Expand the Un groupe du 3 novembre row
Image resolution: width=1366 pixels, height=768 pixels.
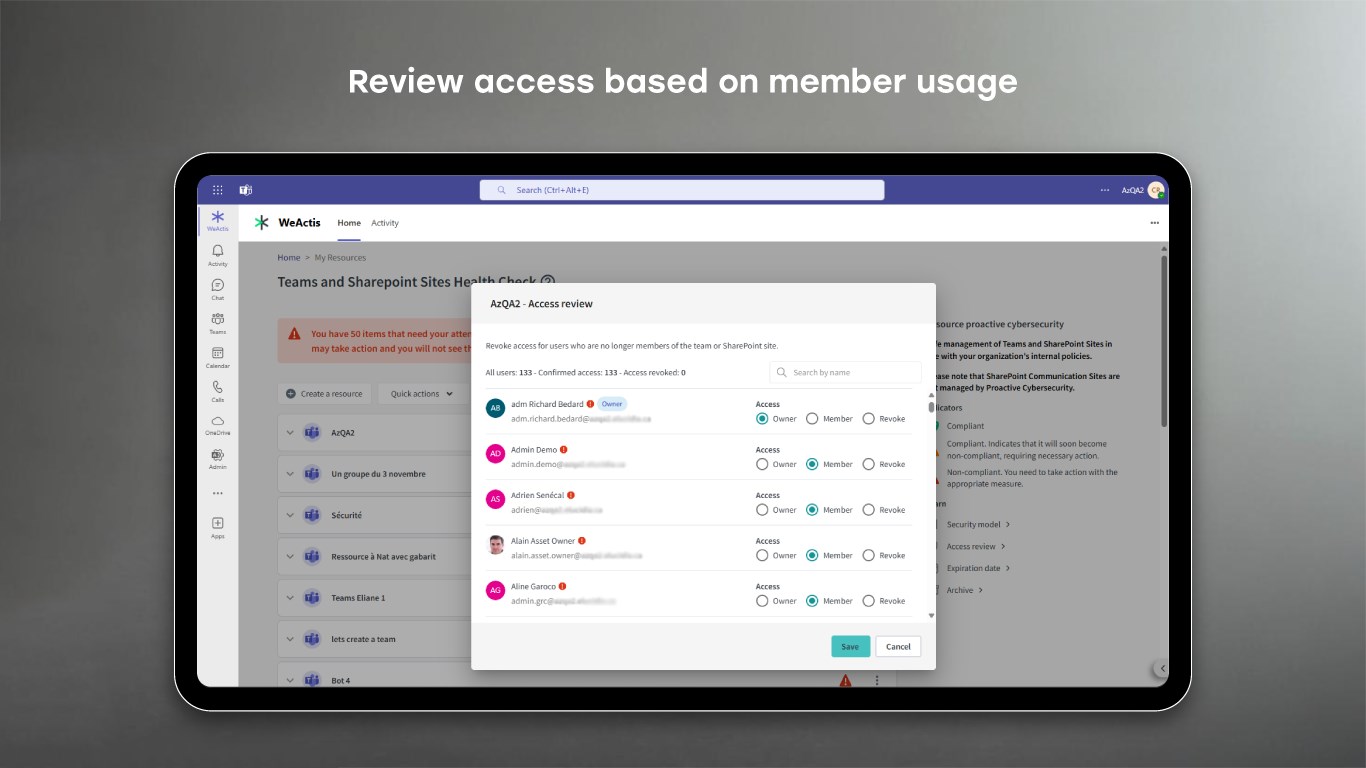click(x=290, y=474)
